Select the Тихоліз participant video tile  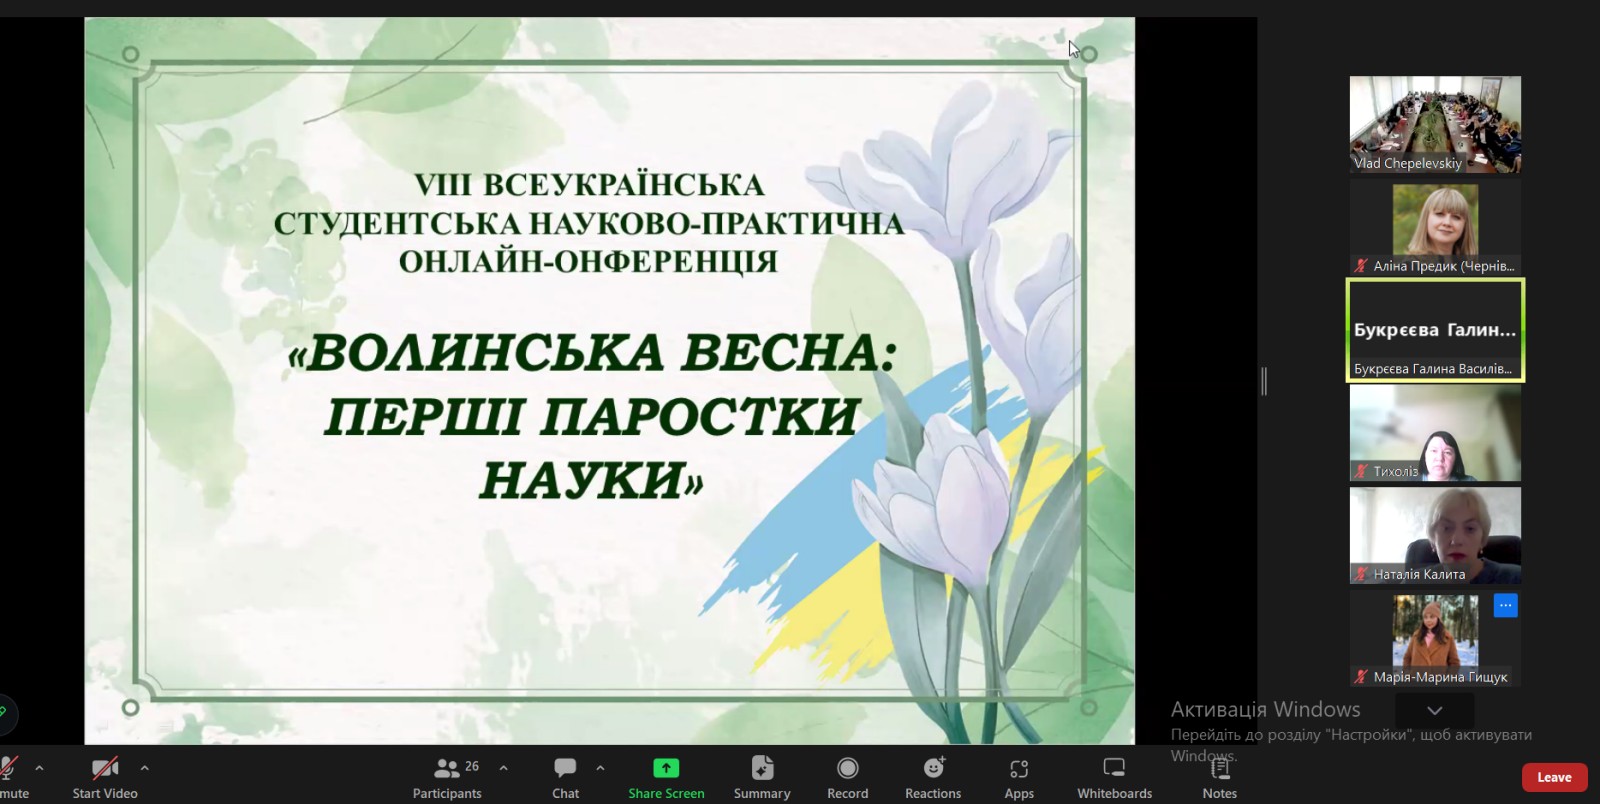(1435, 433)
